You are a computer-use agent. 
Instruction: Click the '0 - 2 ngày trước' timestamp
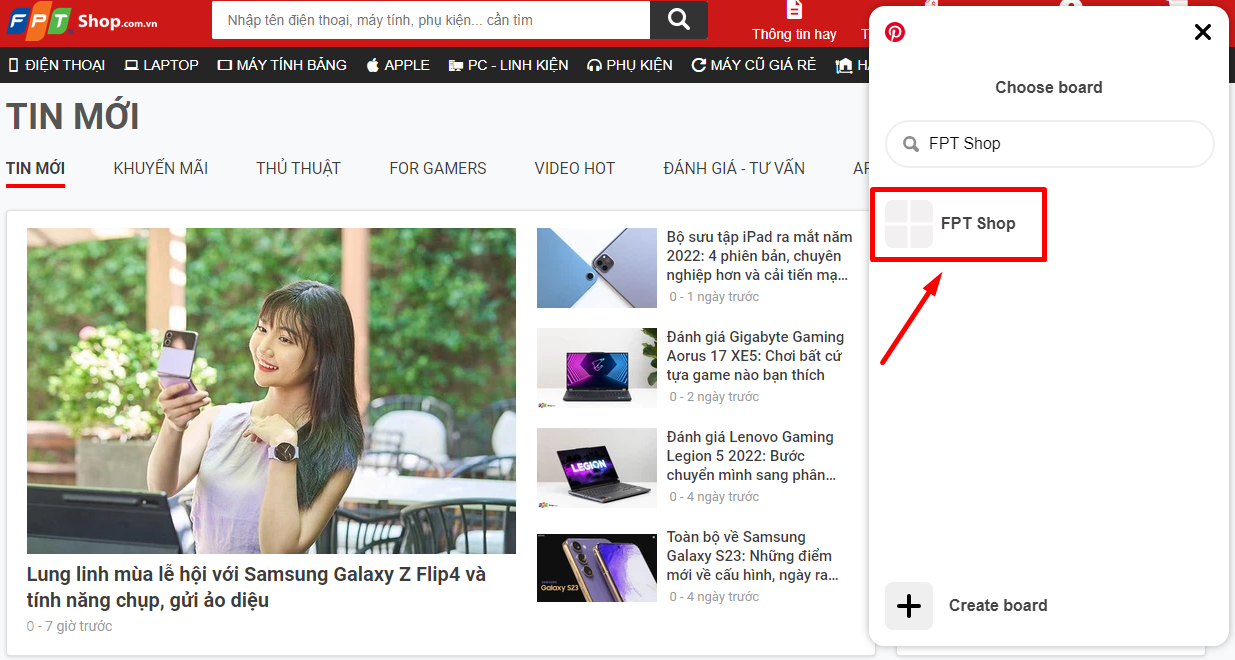tap(714, 397)
